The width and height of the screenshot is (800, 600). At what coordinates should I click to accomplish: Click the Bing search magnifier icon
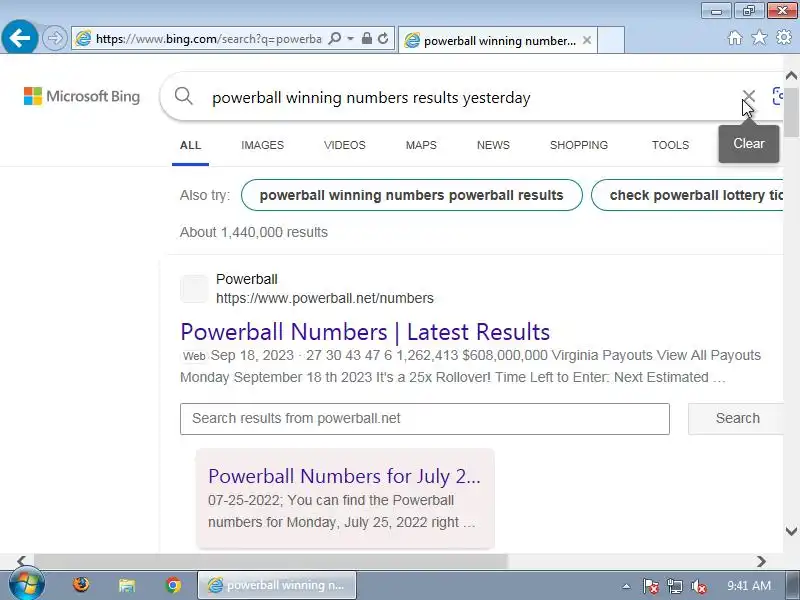pyautogui.click(x=183, y=96)
